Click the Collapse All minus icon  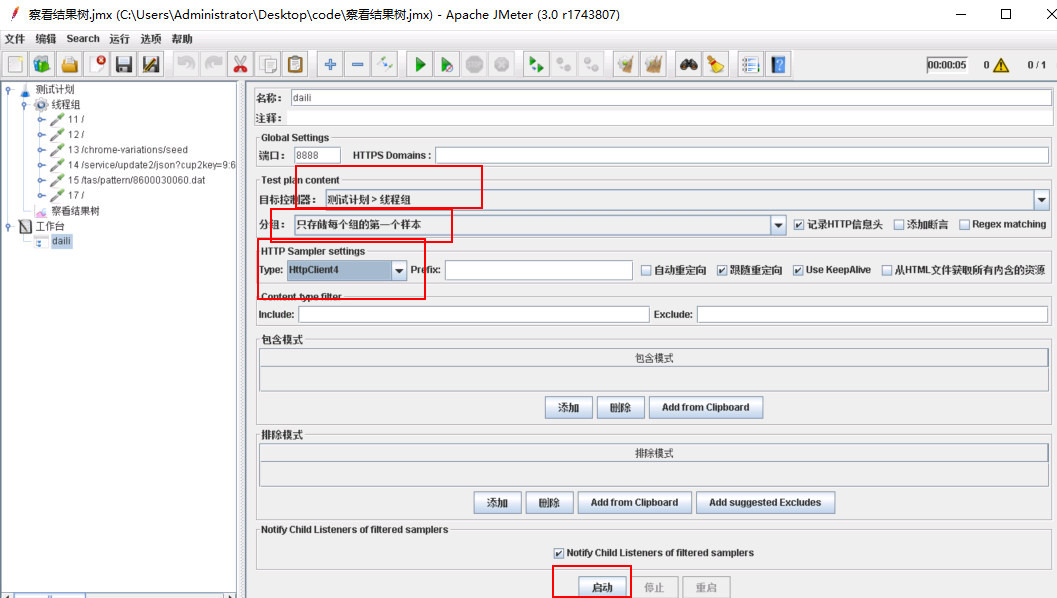coord(358,65)
